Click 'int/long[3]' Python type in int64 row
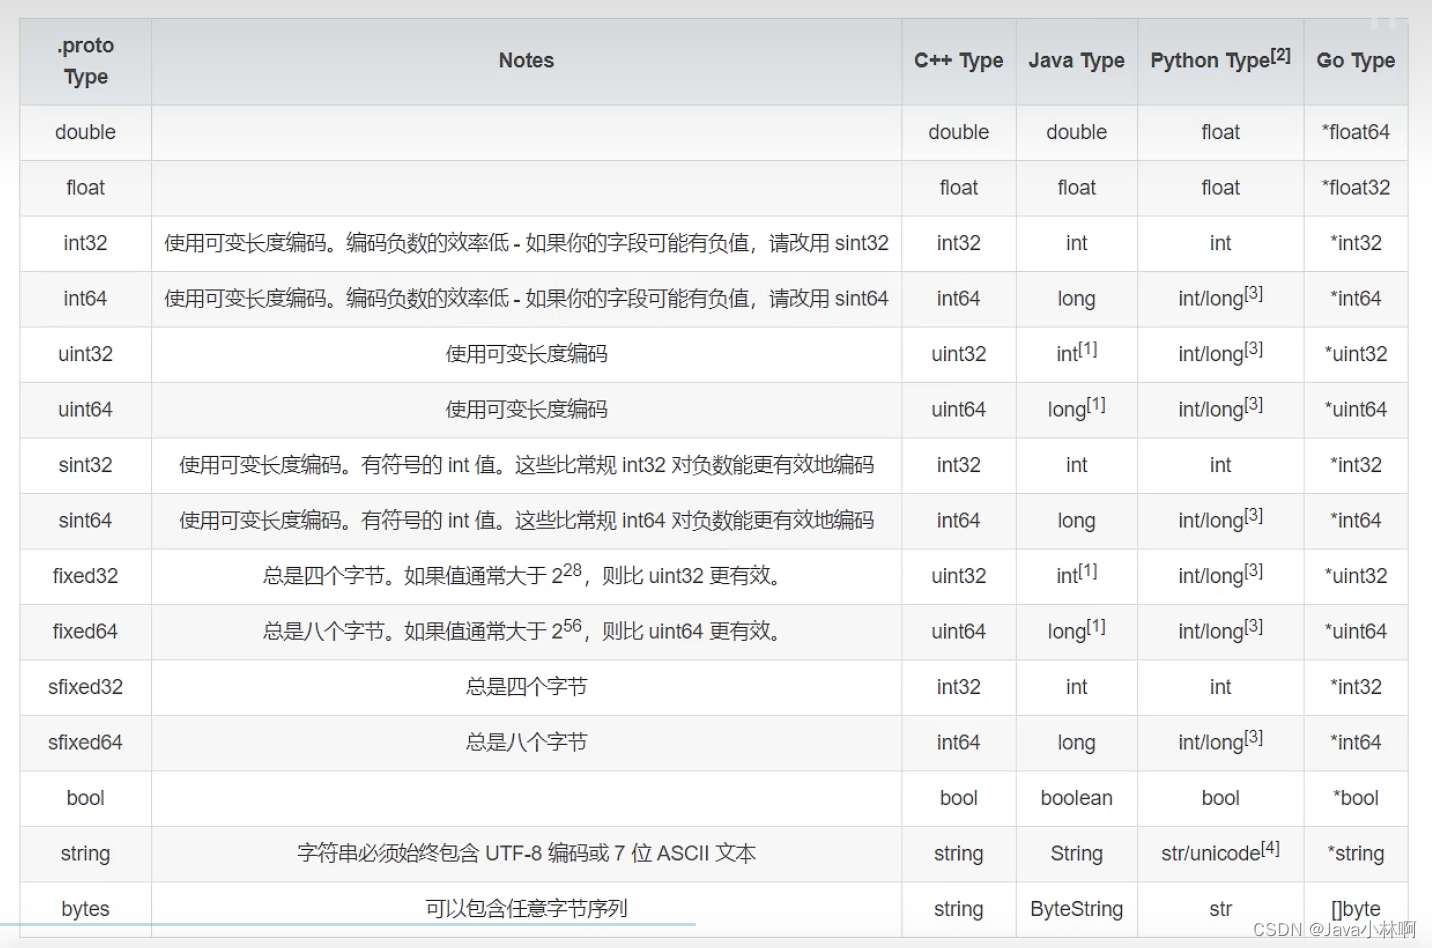The image size is (1432, 948). click(x=1220, y=299)
